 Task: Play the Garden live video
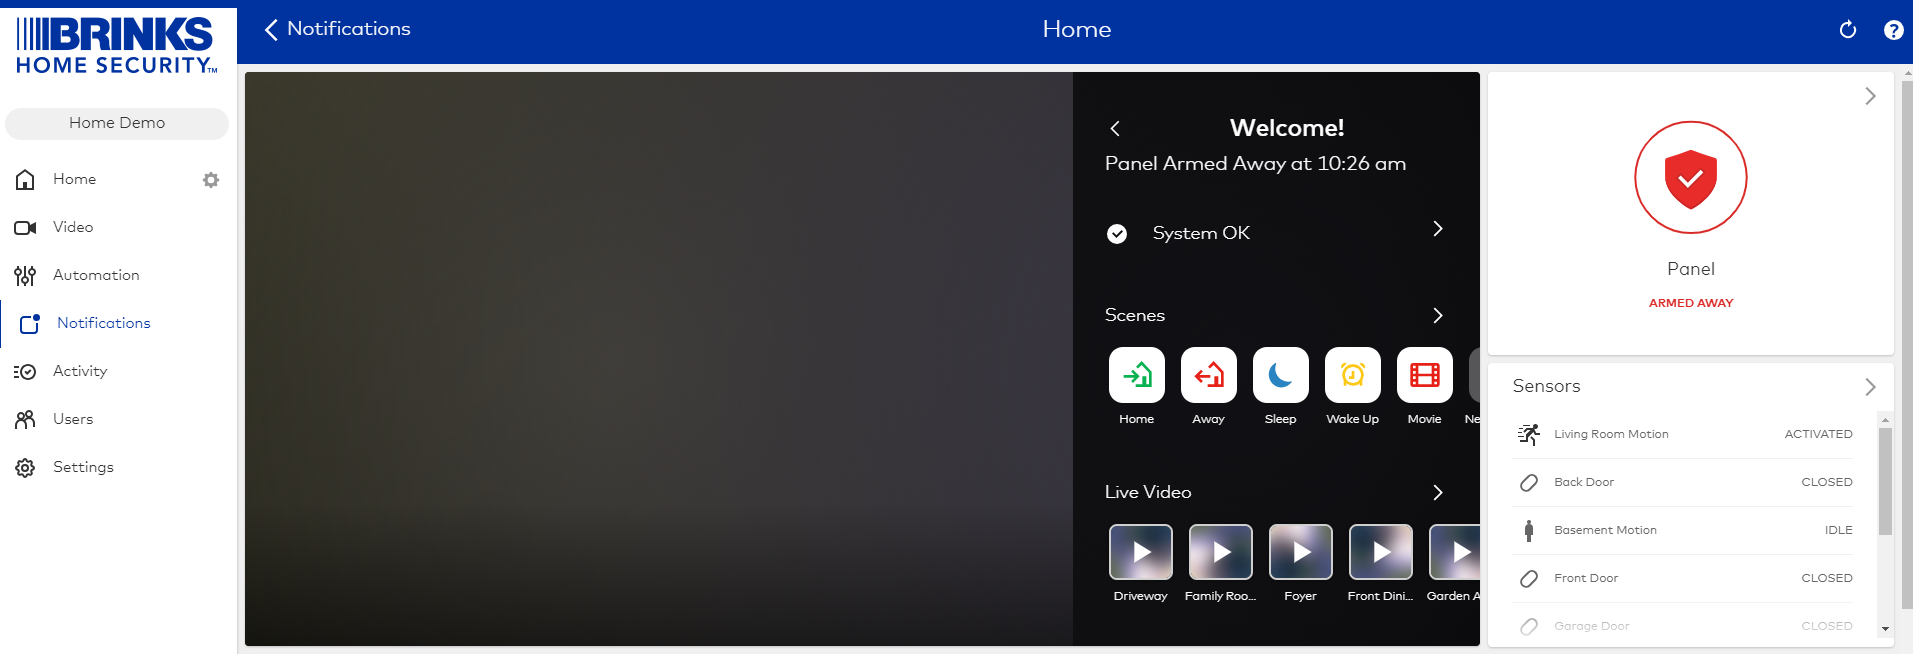click(1455, 552)
